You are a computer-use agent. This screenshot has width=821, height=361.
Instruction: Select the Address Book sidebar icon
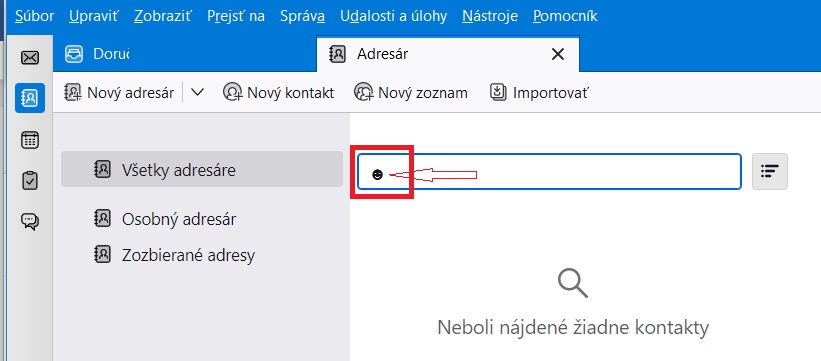[x=30, y=97]
